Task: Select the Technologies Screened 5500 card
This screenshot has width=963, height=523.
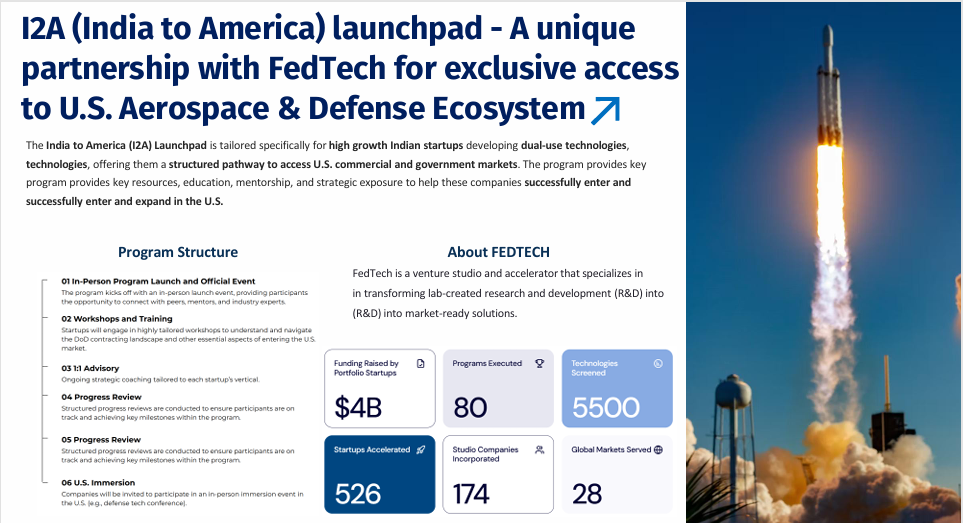Action: point(617,389)
